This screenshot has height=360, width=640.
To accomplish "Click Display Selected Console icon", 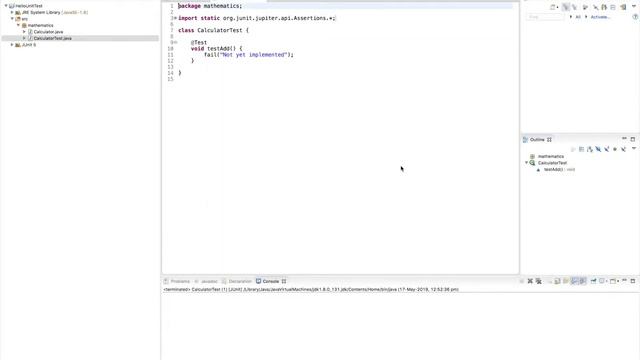I will click(602, 281).
